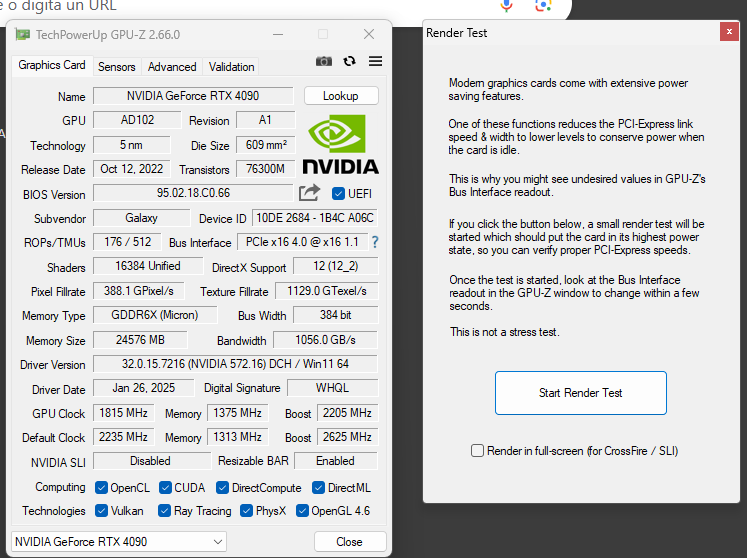Open the Validation tab
The height and width of the screenshot is (558, 747).
pos(232,67)
